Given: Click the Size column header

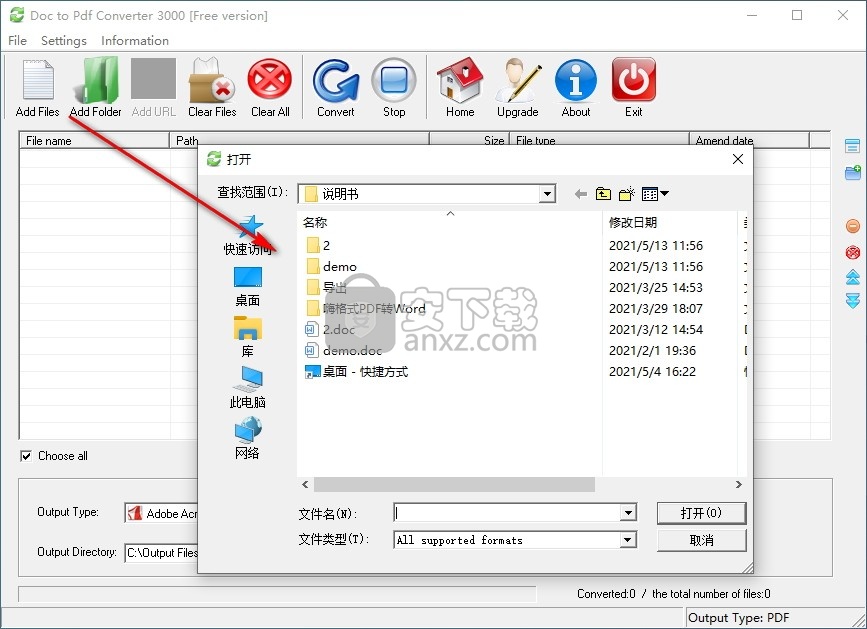Looking at the screenshot, I should tap(469, 140).
